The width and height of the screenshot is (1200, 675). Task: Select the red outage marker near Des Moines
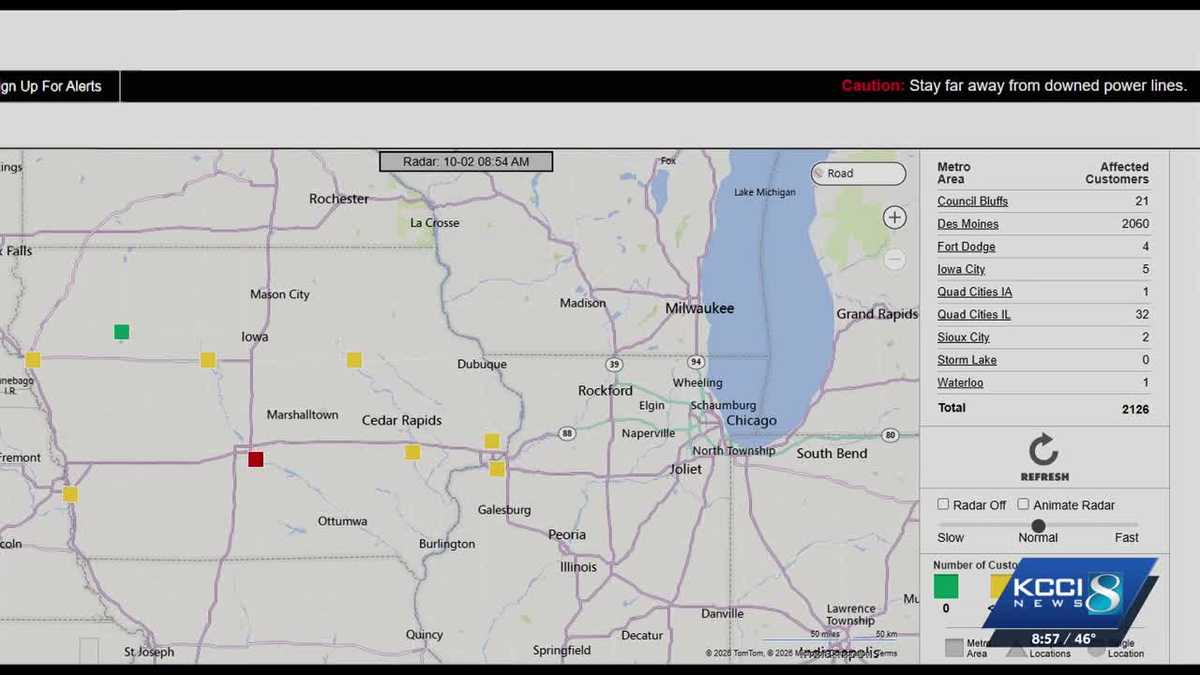[x=256, y=459]
